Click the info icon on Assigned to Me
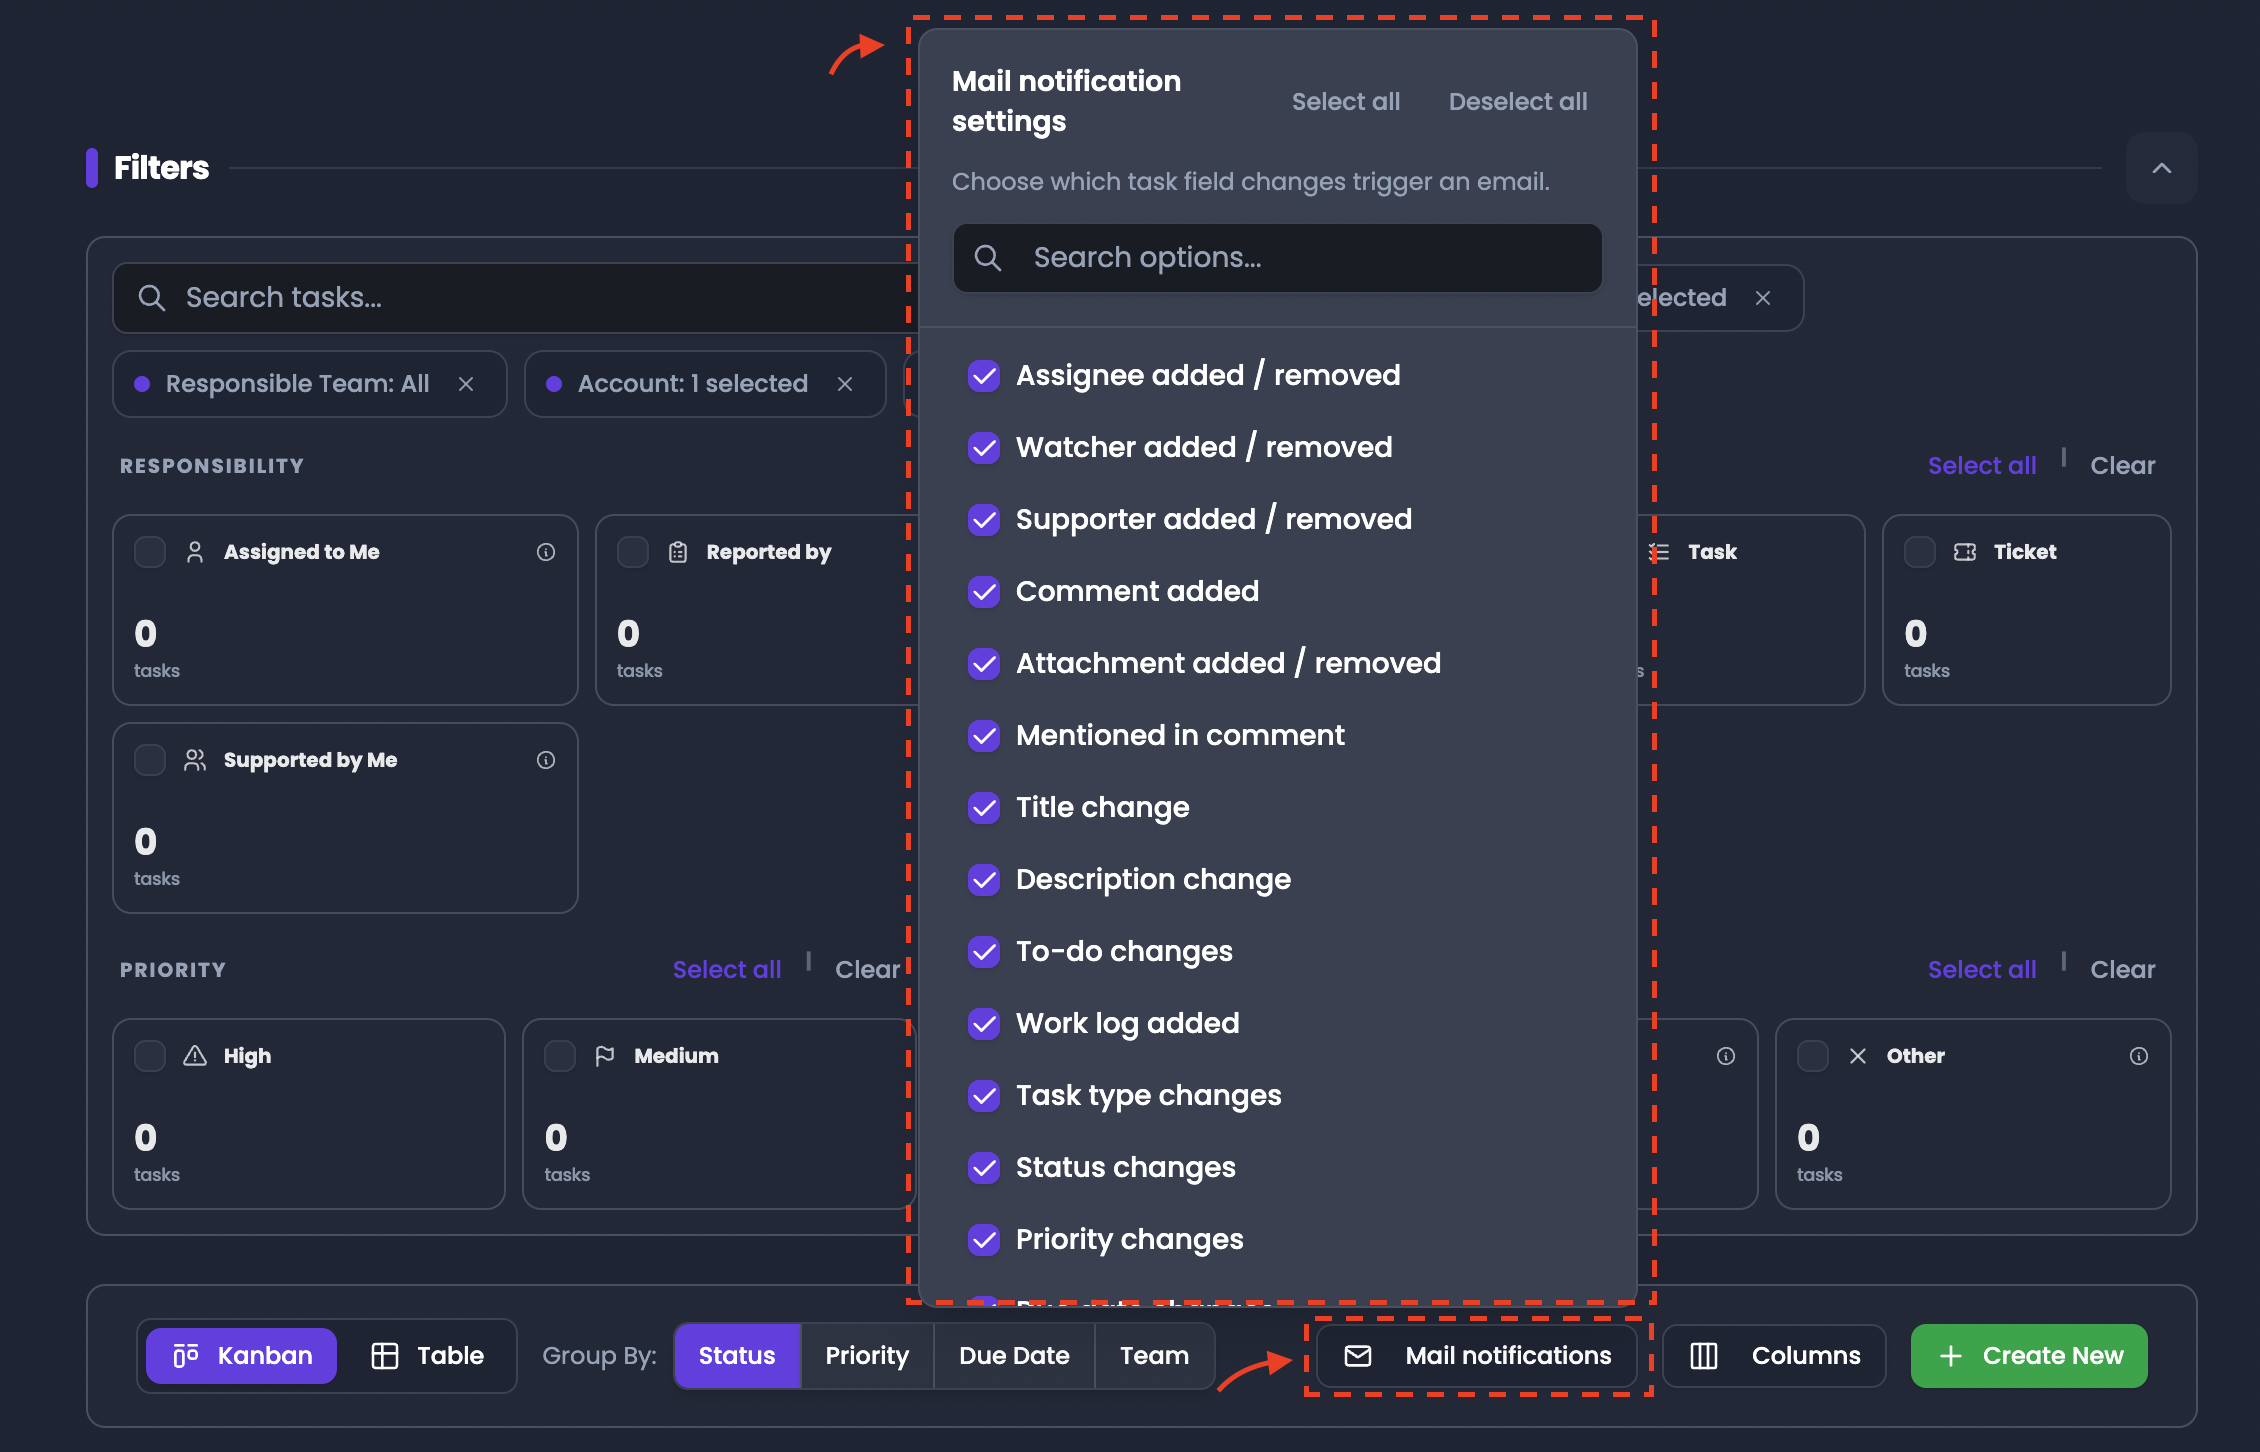The image size is (2260, 1452). (546, 552)
